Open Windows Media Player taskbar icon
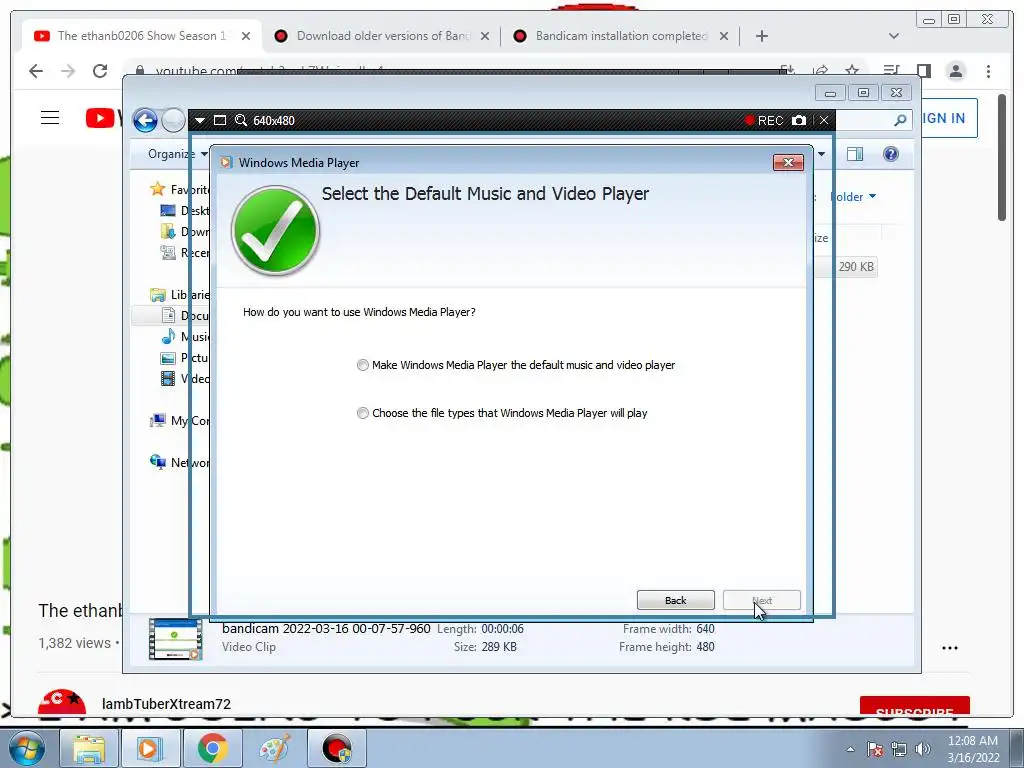This screenshot has width=1024, height=768. [151, 748]
